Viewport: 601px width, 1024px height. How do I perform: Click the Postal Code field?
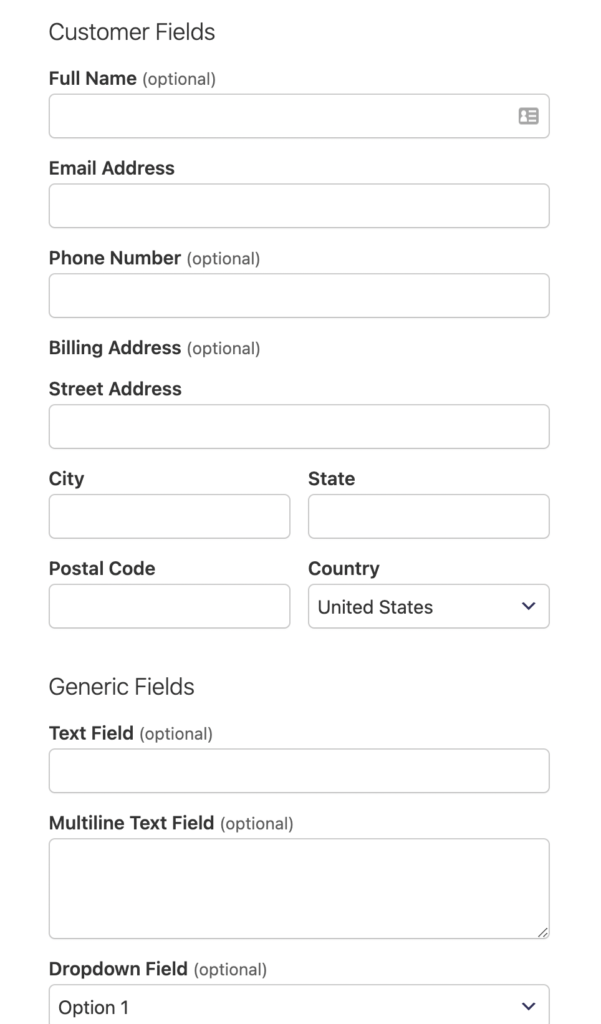[x=169, y=606]
